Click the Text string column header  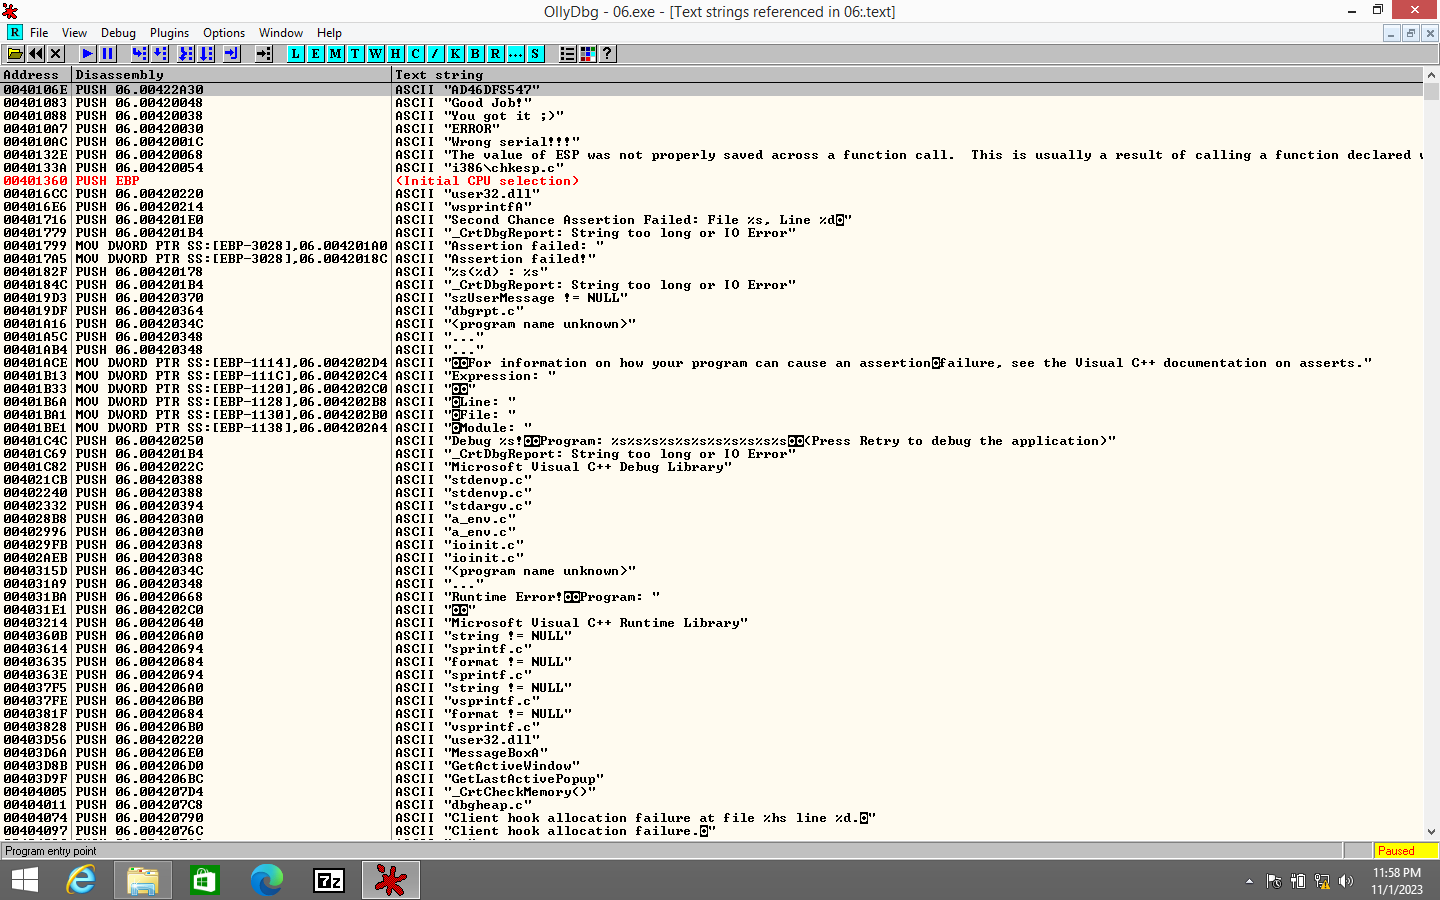click(907, 75)
